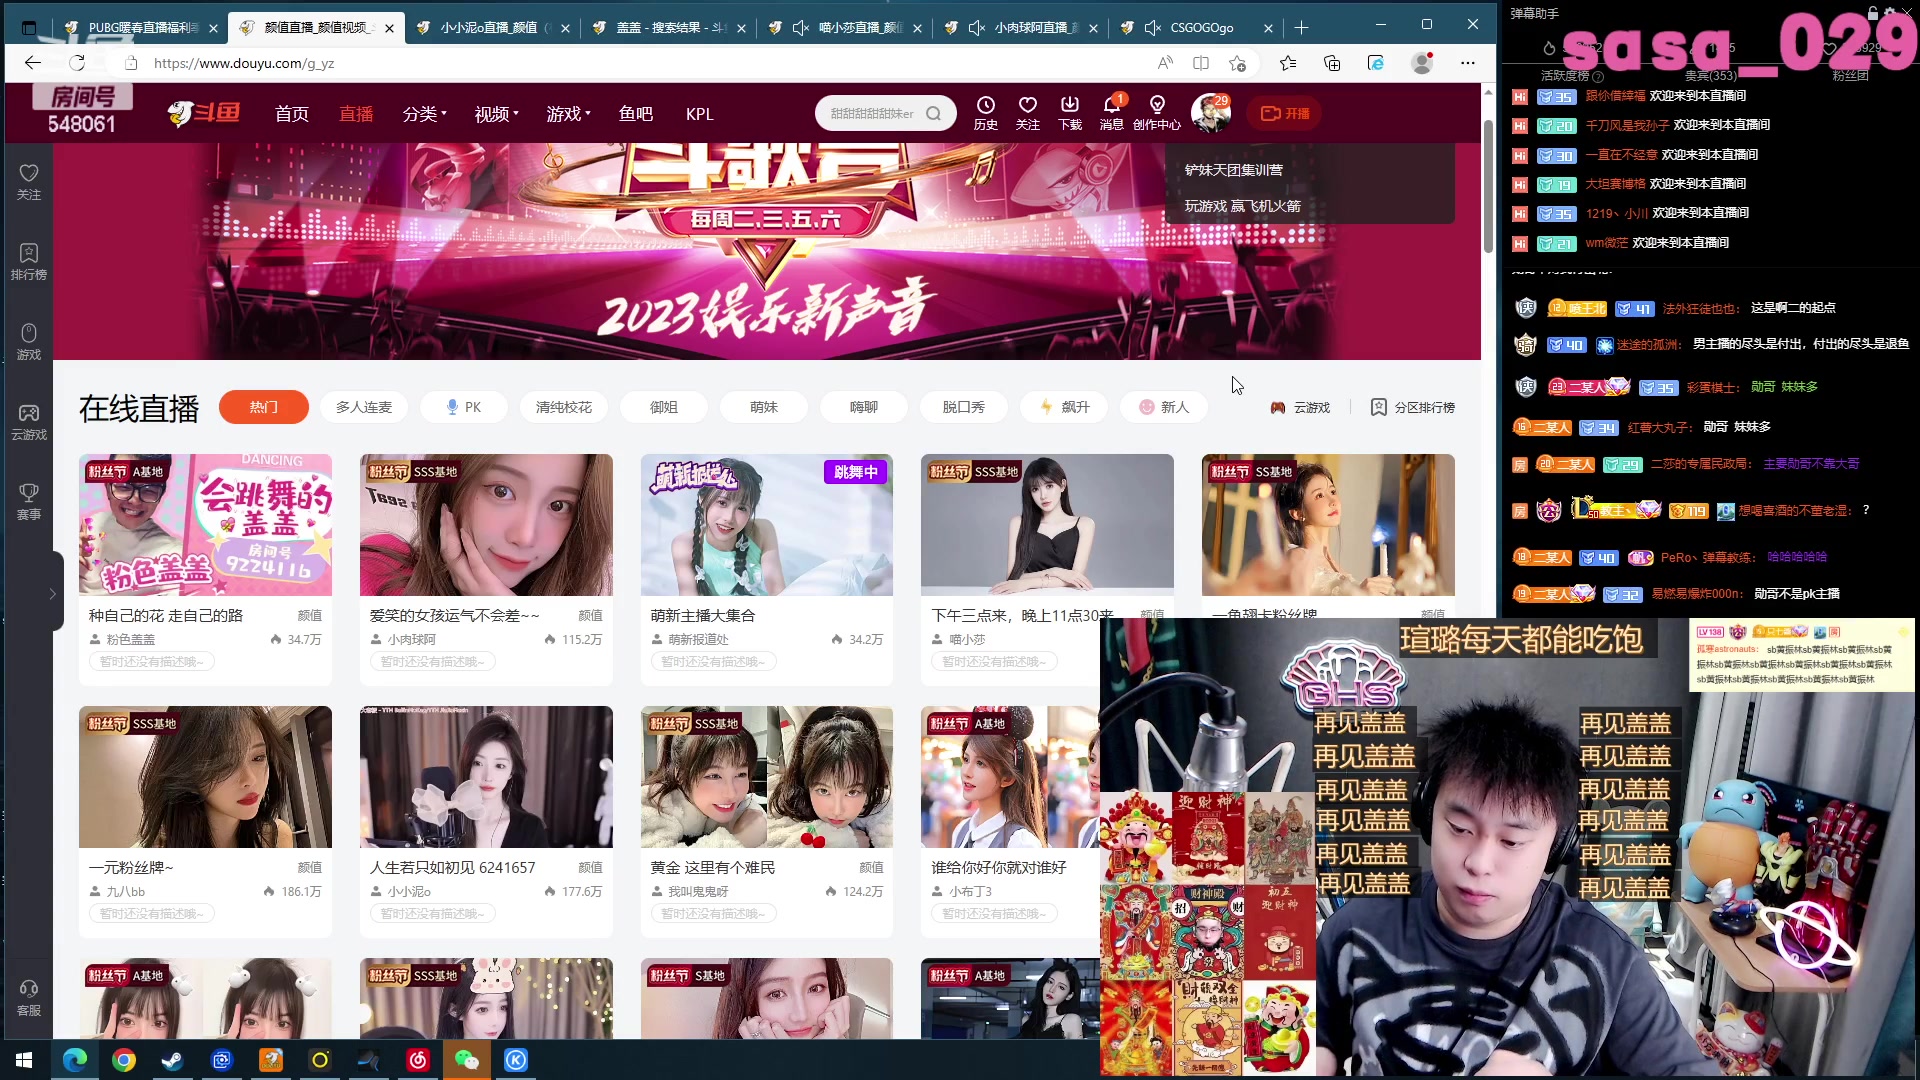Add page to favorites star icon
This screenshot has height=1080, width=1920.
click(1238, 63)
